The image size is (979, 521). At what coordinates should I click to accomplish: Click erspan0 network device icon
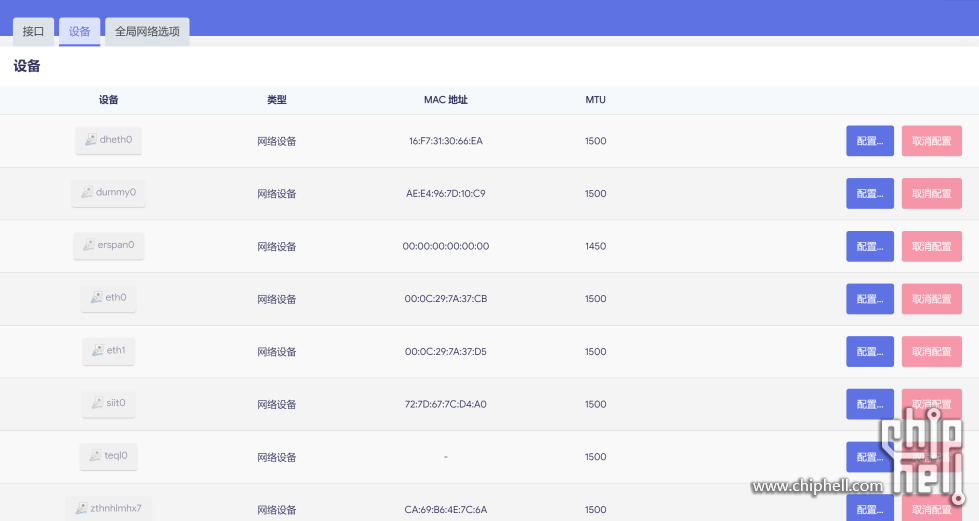coord(89,244)
